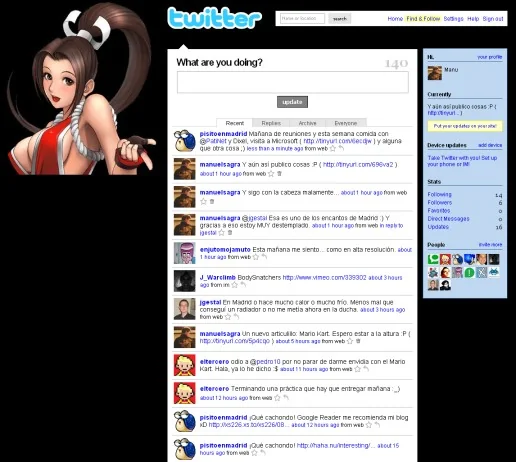This screenshot has height=462, width=516.
Task: Click jgestal's avatar photo
Action: tap(184, 309)
